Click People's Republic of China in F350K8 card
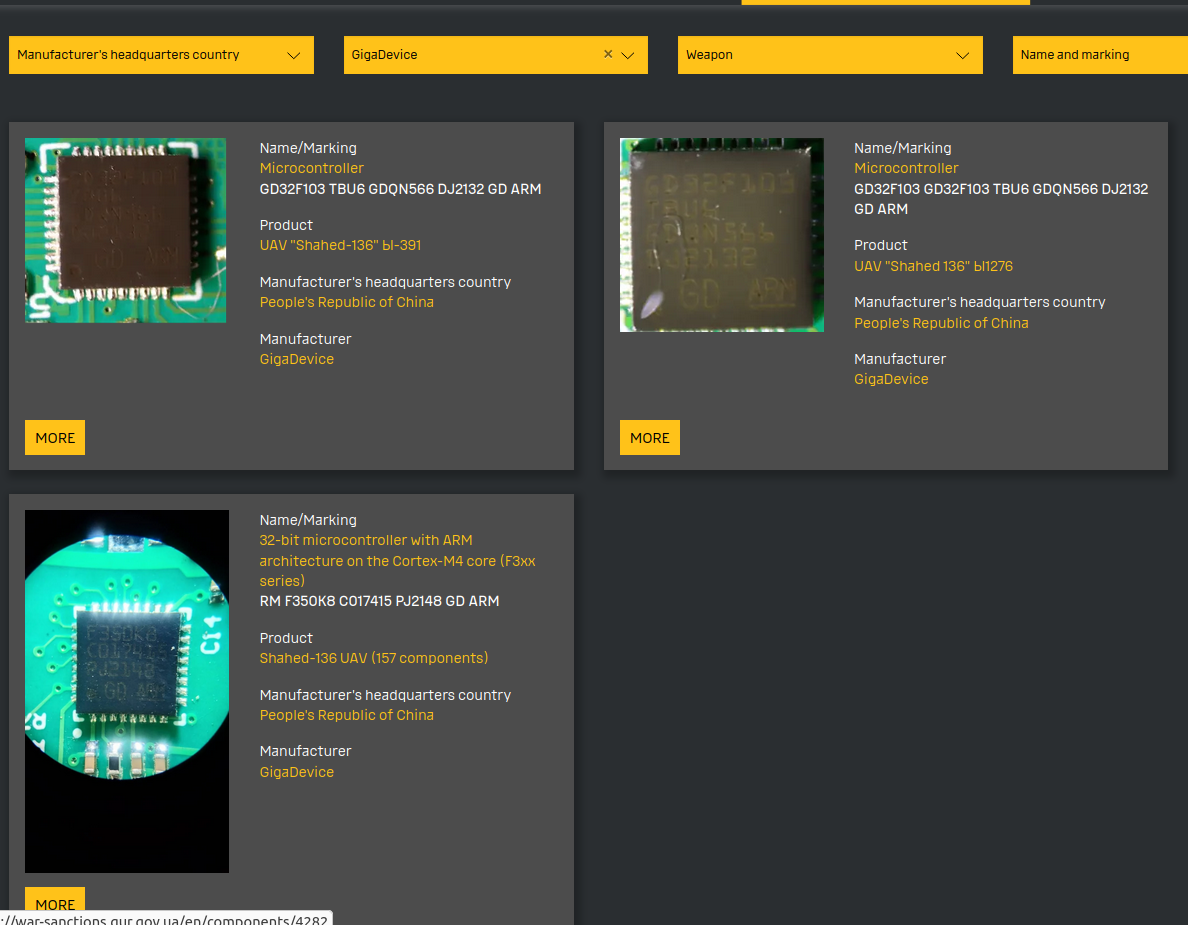Screen dimensions: 1188x925 point(346,715)
